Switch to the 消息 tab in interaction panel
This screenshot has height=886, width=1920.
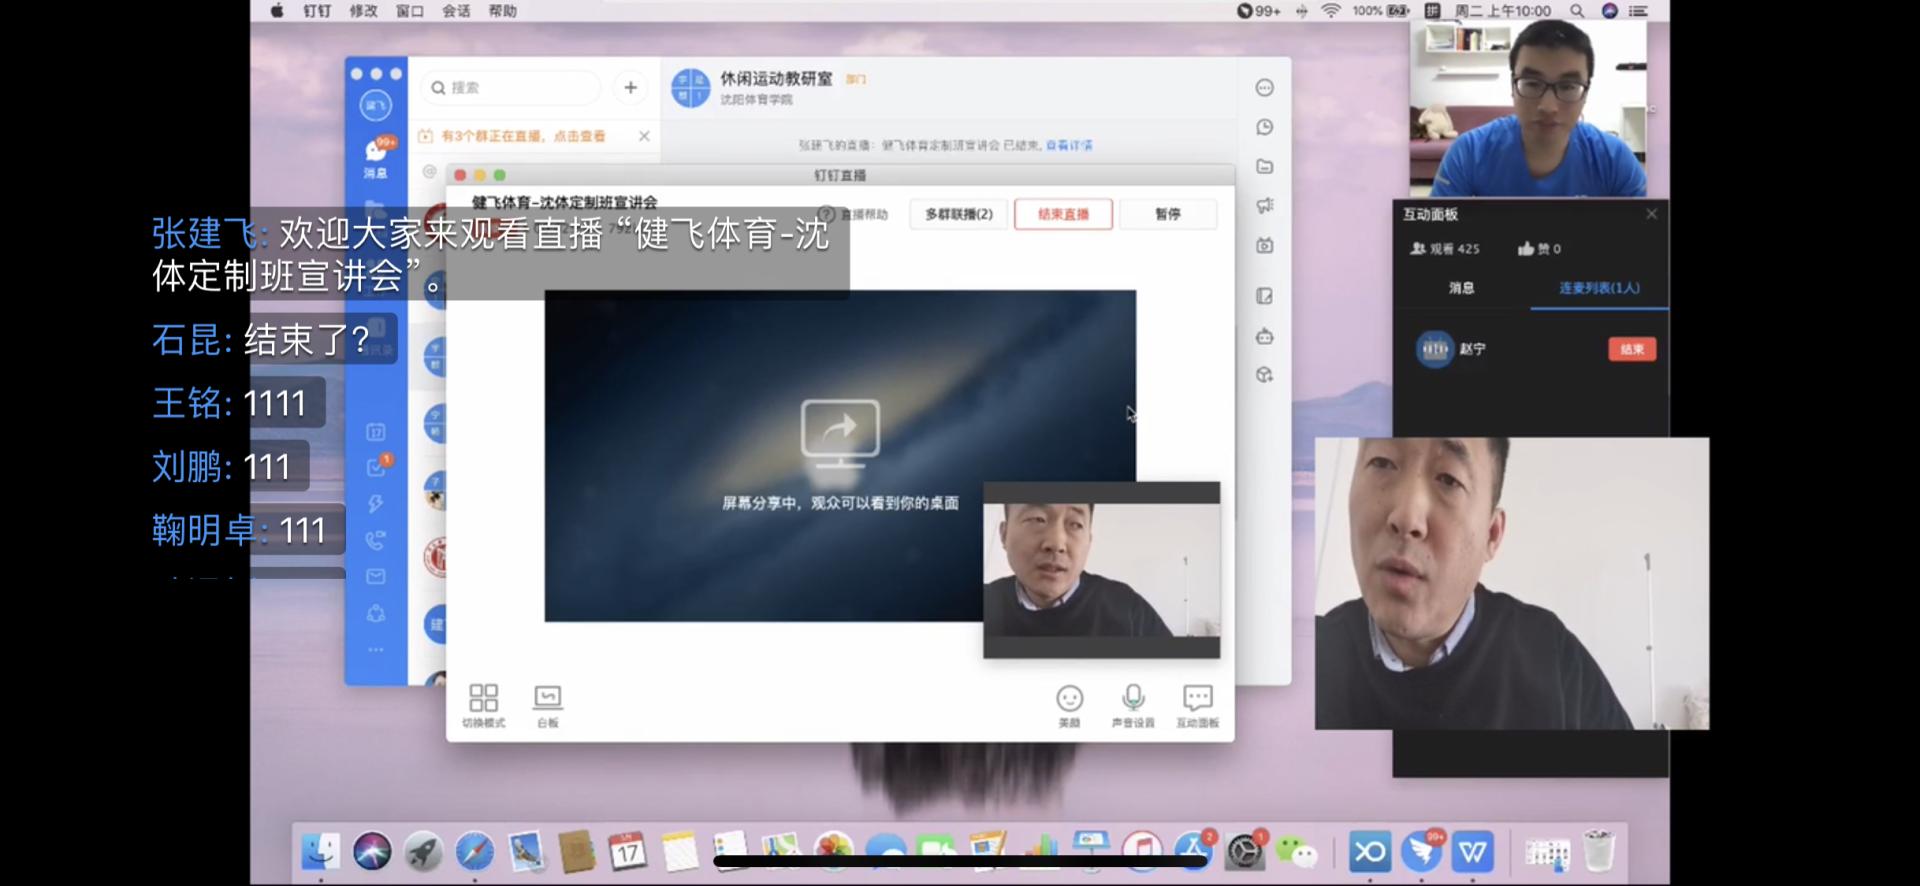point(1461,288)
